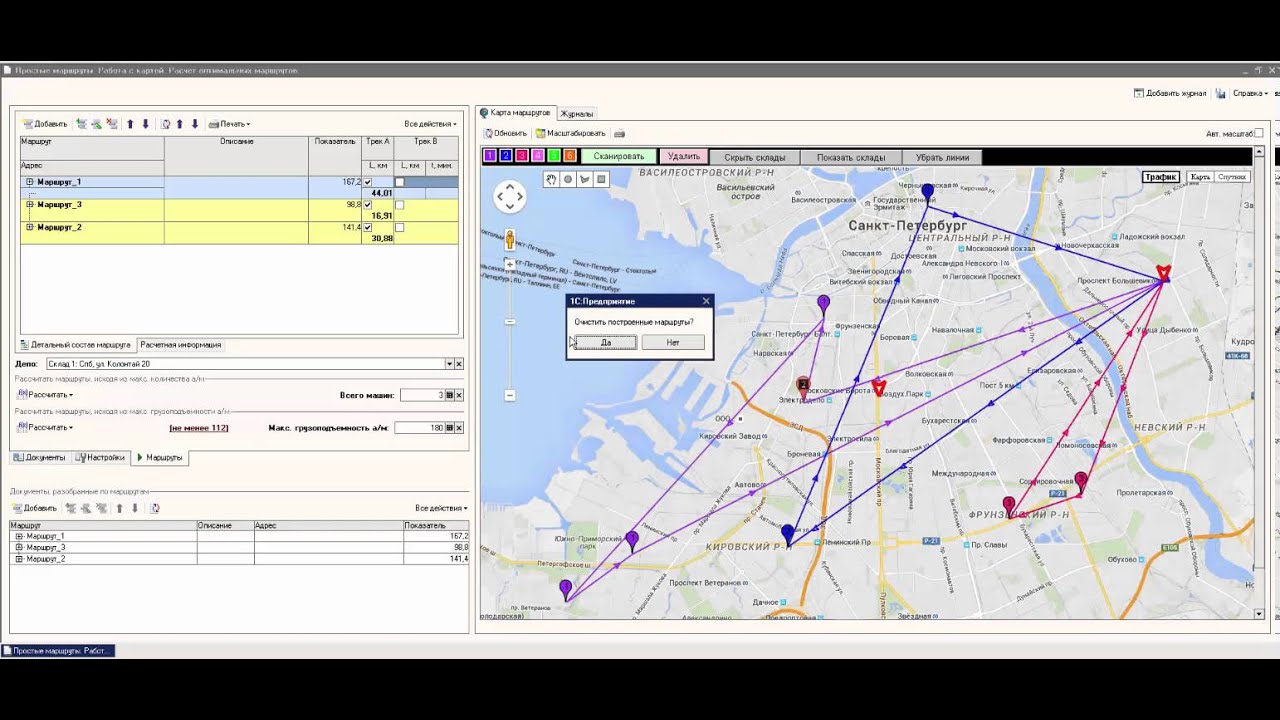Clear the Всего машин field
The height and width of the screenshot is (720, 1280).
pyautogui.click(x=459, y=395)
